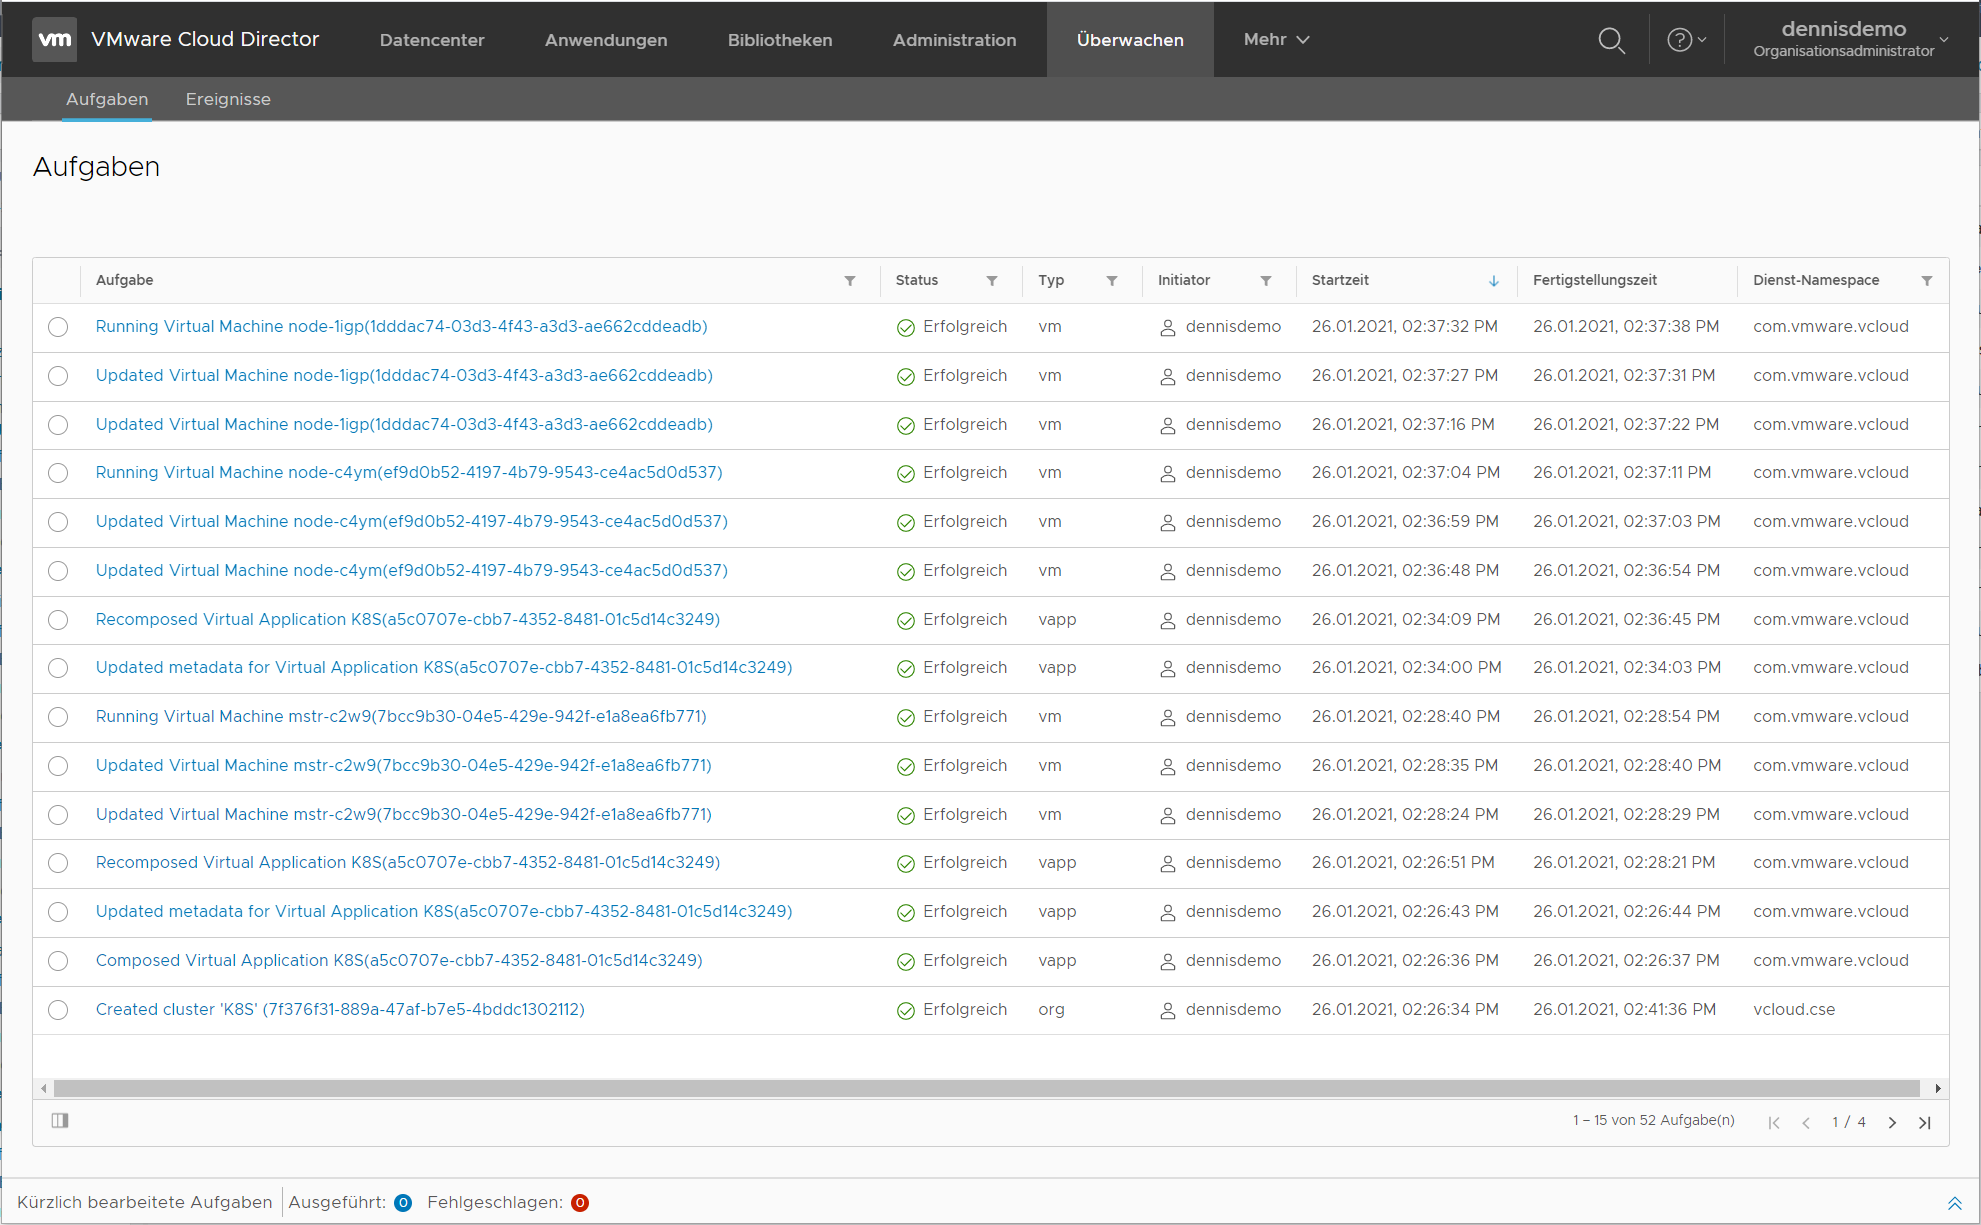Go to next page of tasks

(x=1892, y=1122)
